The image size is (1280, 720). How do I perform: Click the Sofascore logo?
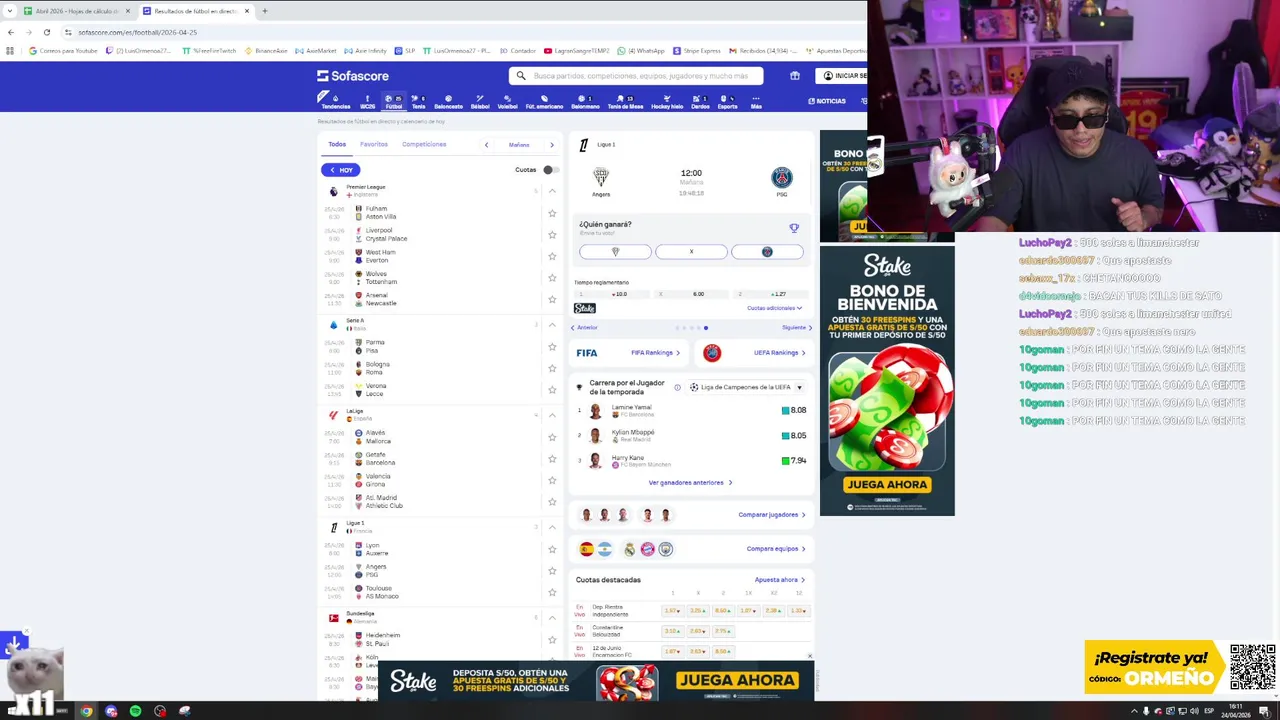click(x=353, y=76)
